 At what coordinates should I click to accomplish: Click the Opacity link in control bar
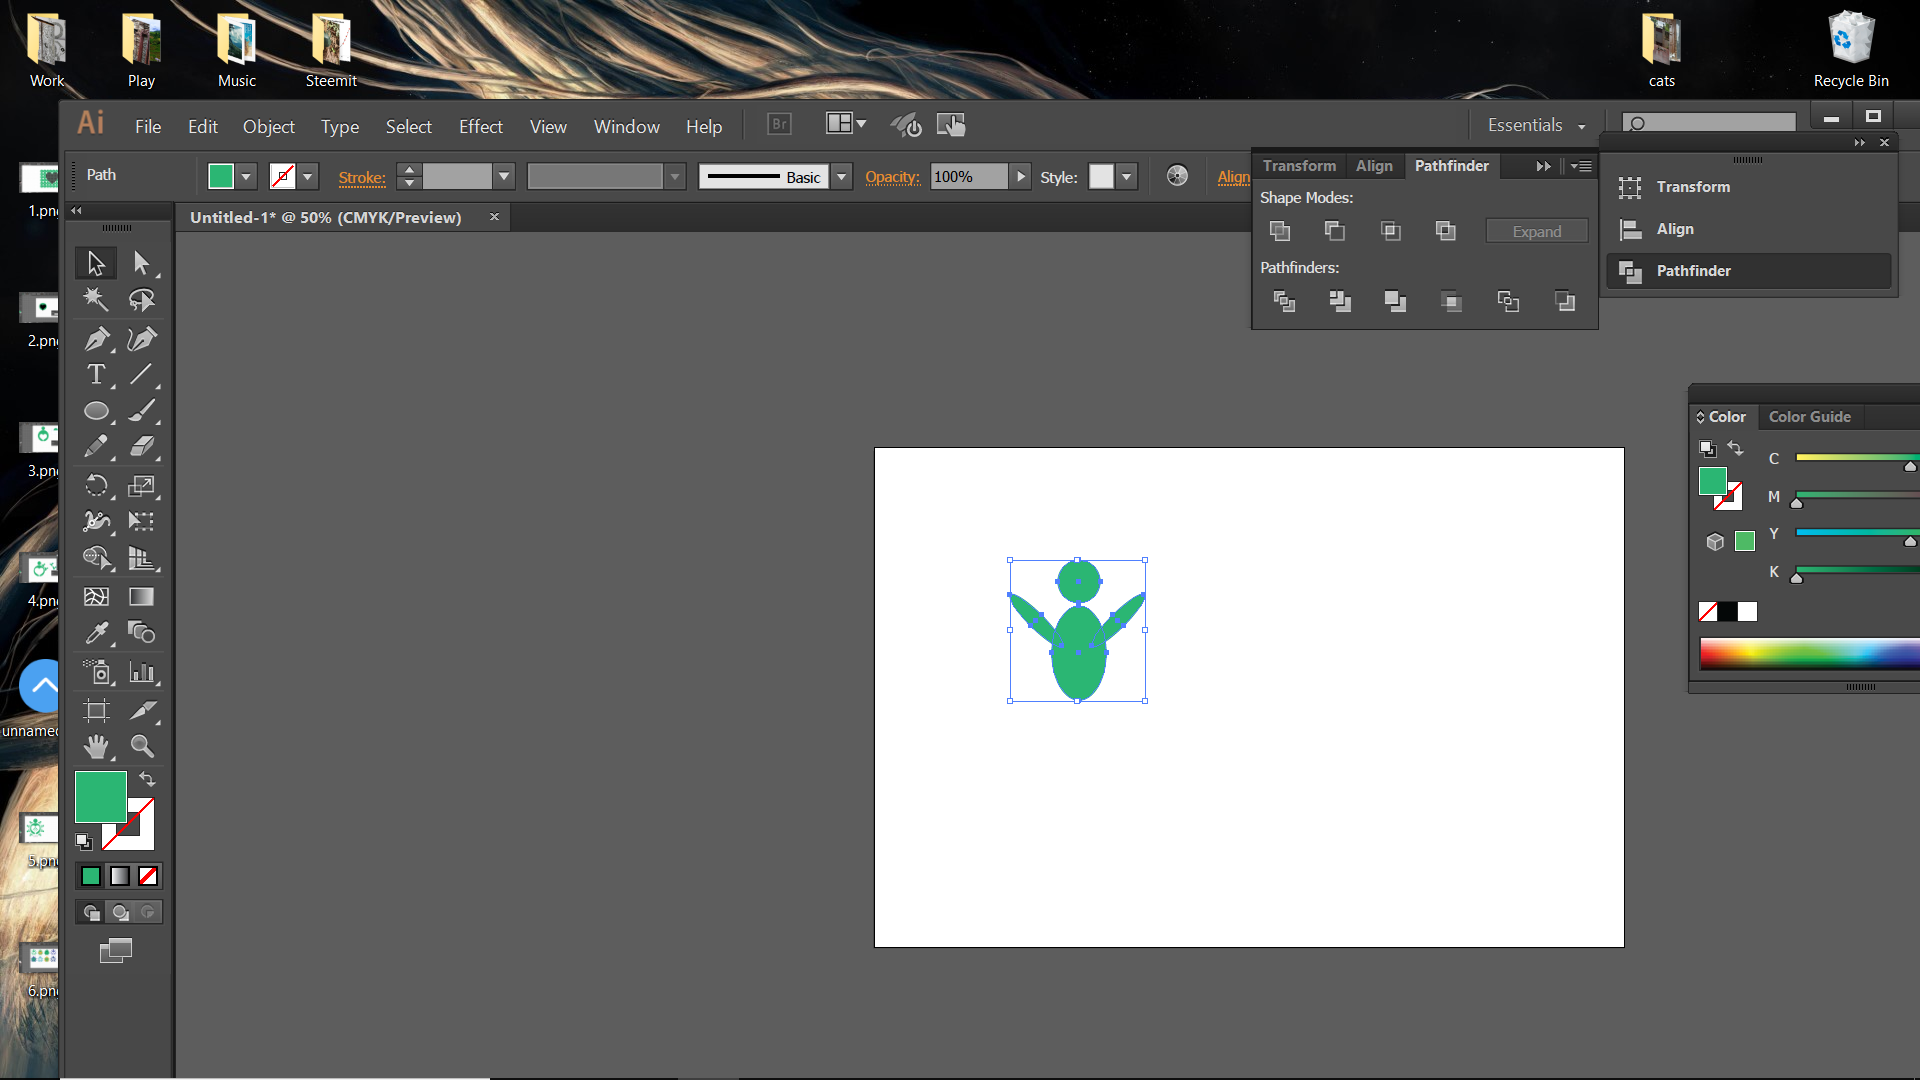(x=892, y=177)
